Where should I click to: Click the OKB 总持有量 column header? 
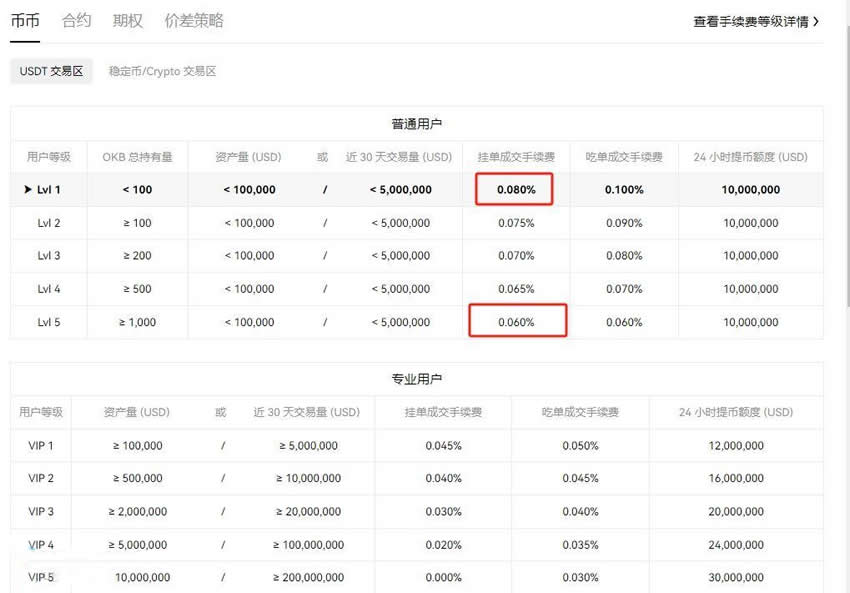coord(137,157)
